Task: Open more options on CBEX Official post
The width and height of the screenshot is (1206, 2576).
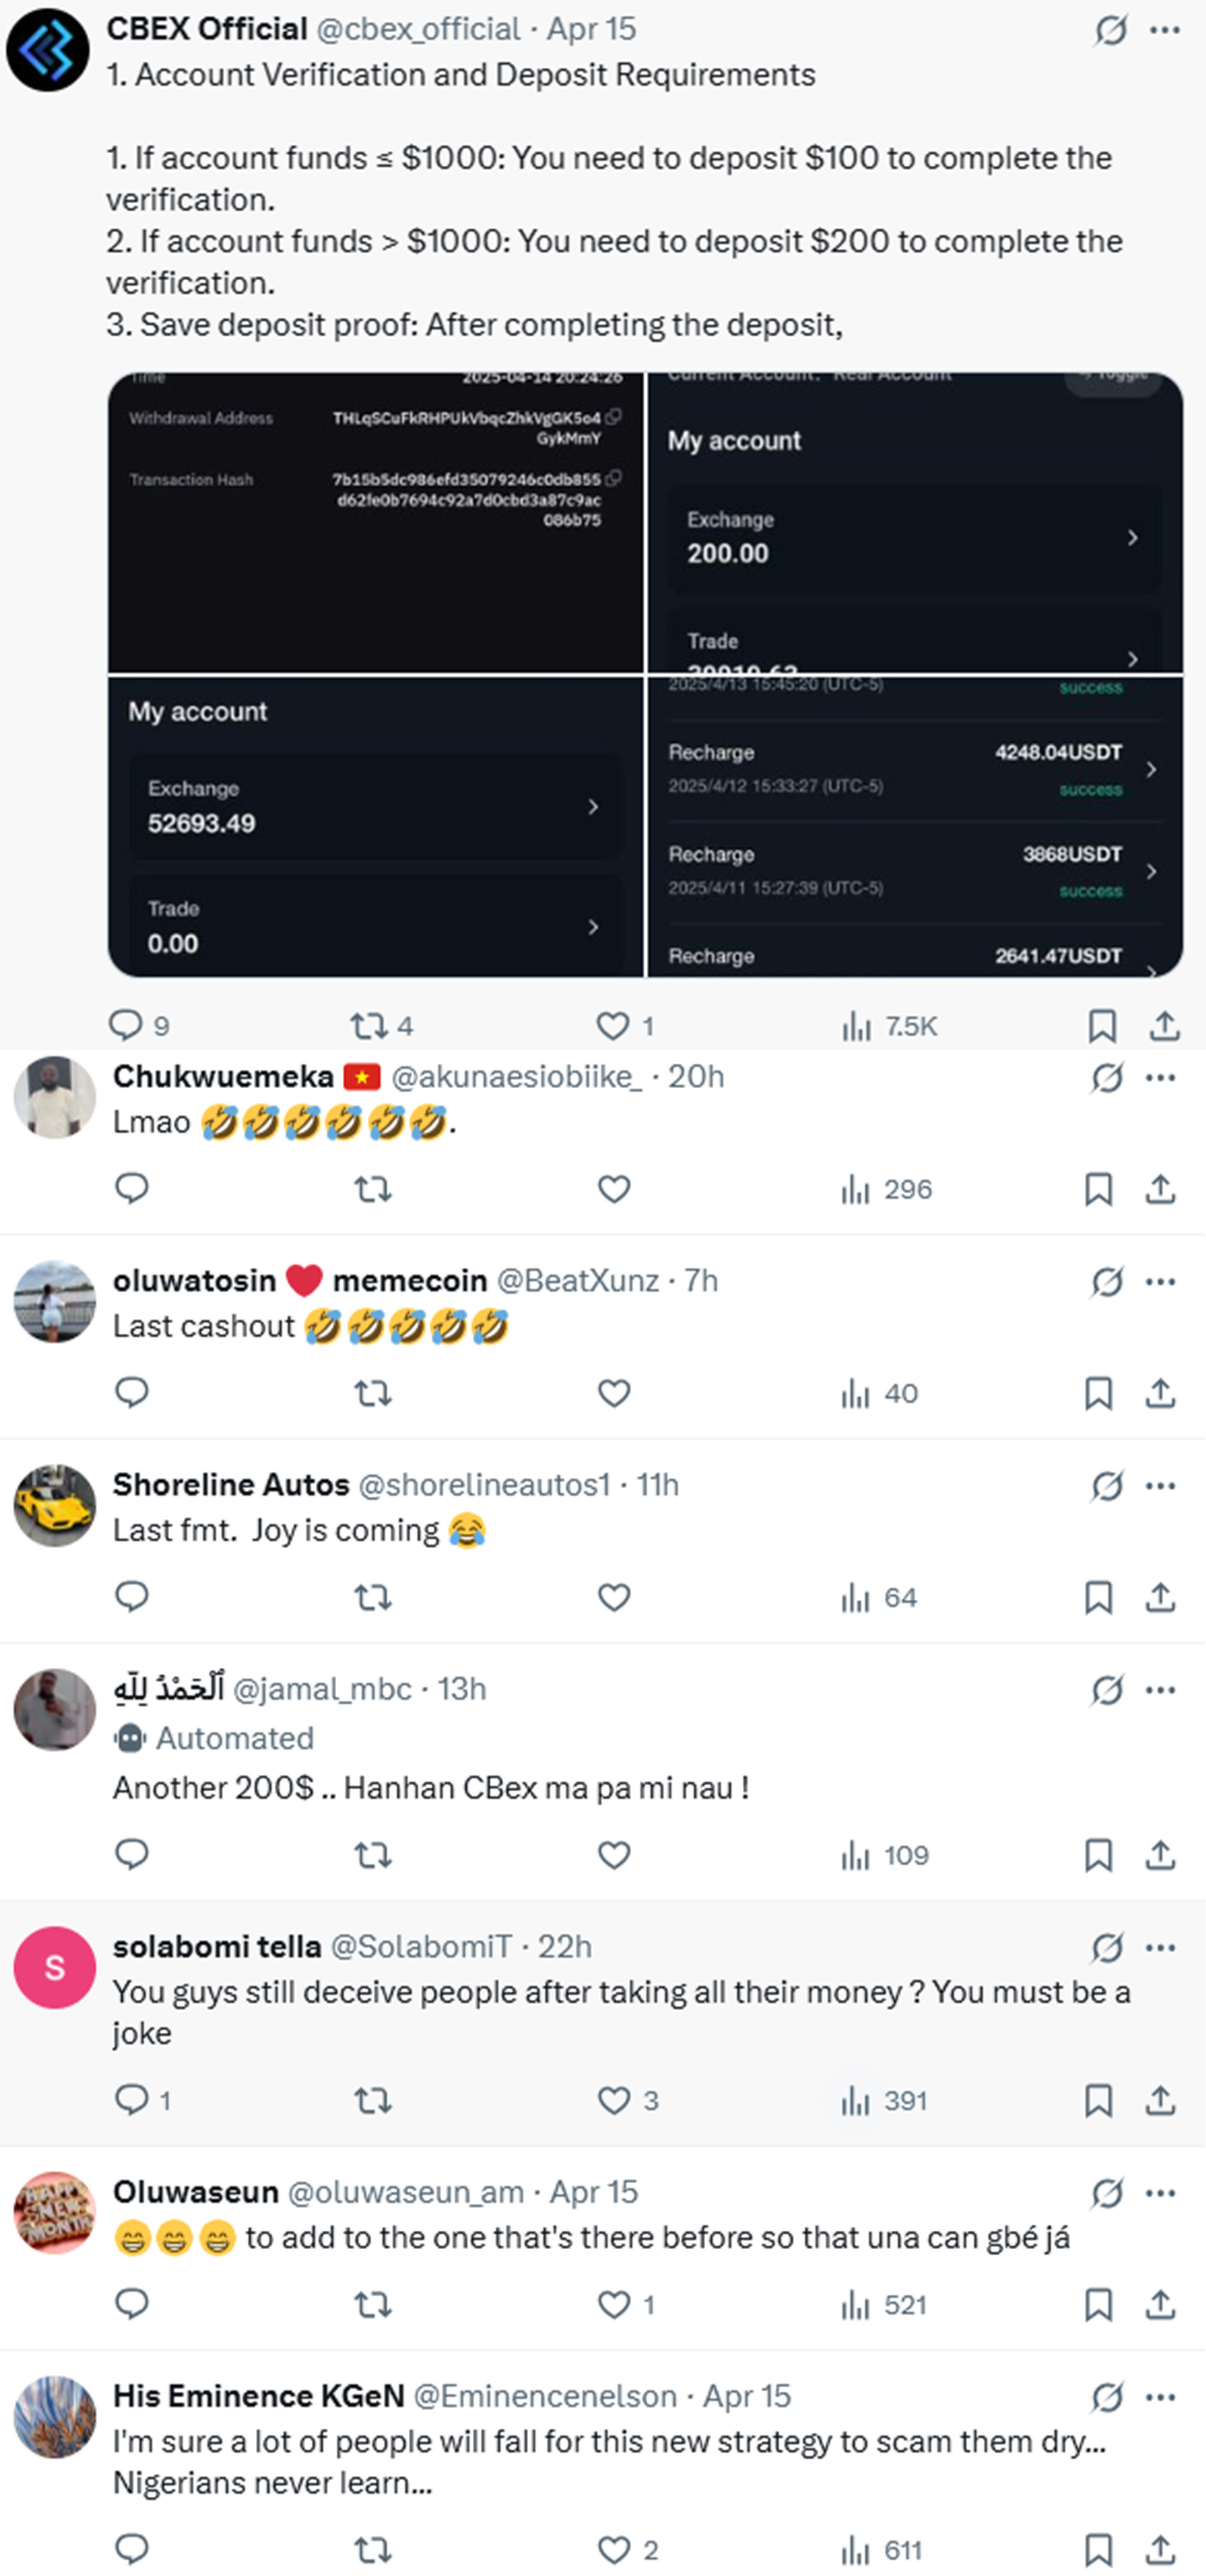Action: tap(1165, 30)
